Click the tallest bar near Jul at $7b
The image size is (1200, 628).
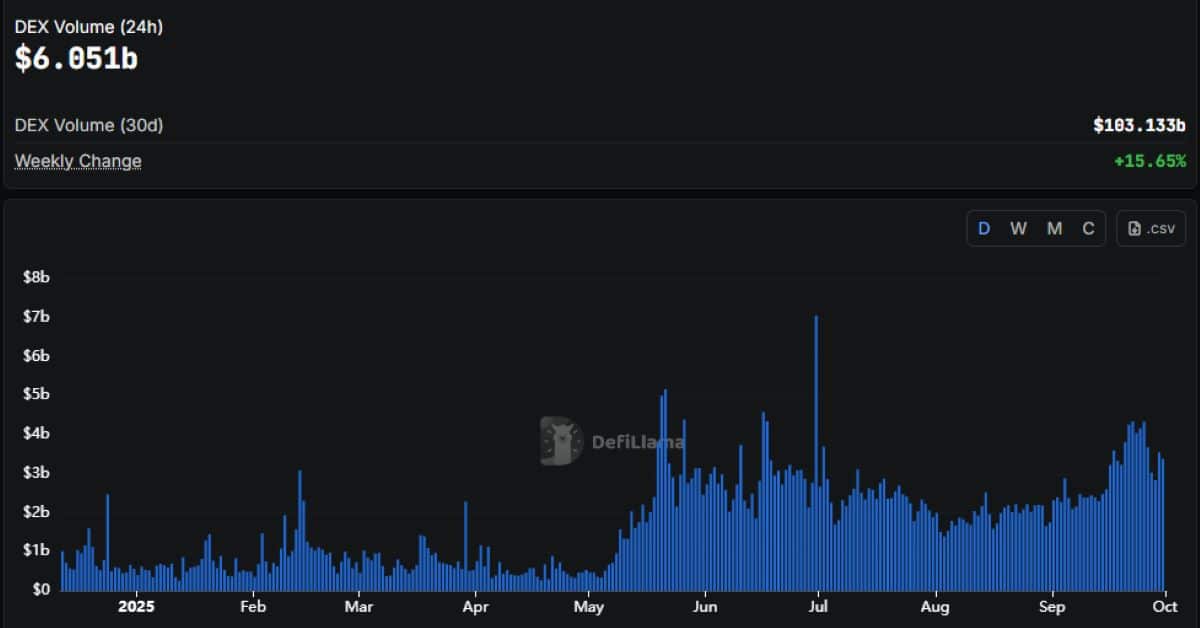(817, 453)
